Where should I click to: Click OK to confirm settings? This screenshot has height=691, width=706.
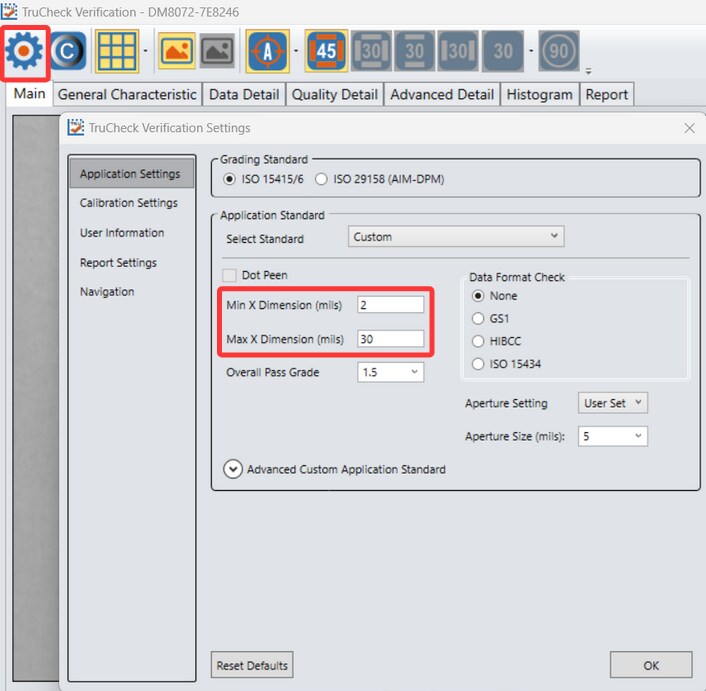point(651,665)
